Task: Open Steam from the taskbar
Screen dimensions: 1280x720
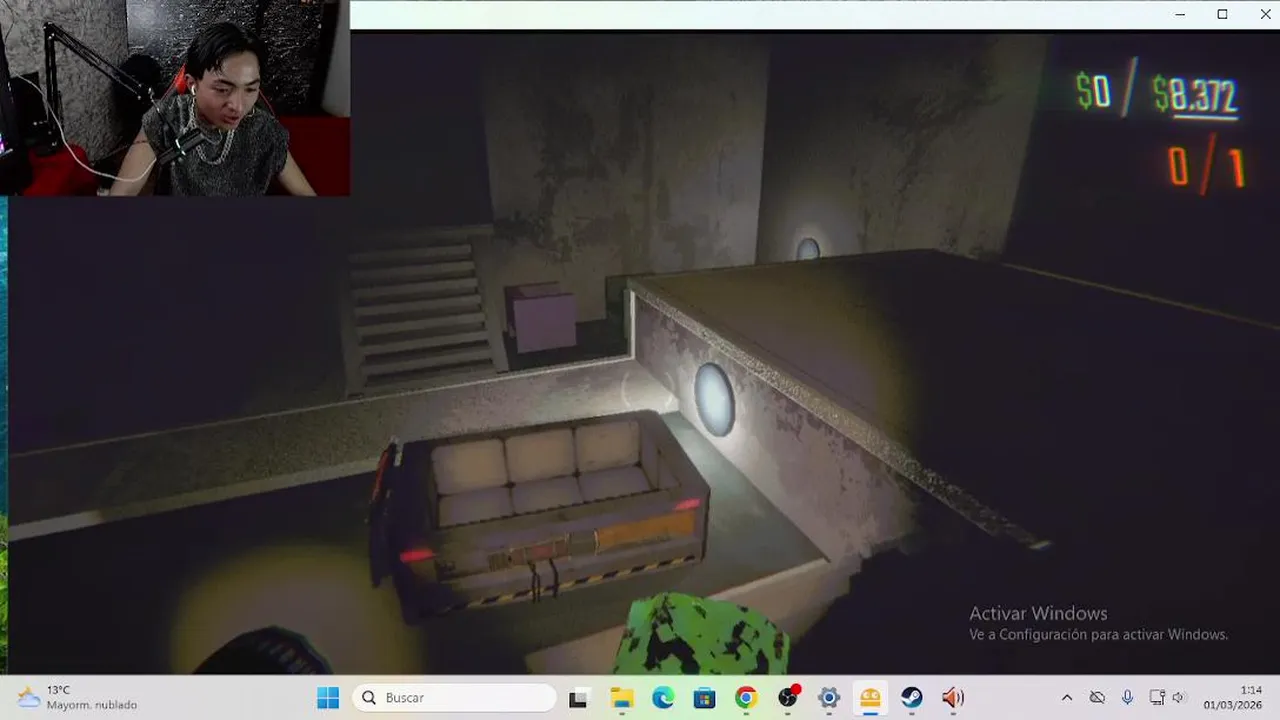Action: (912, 698)
